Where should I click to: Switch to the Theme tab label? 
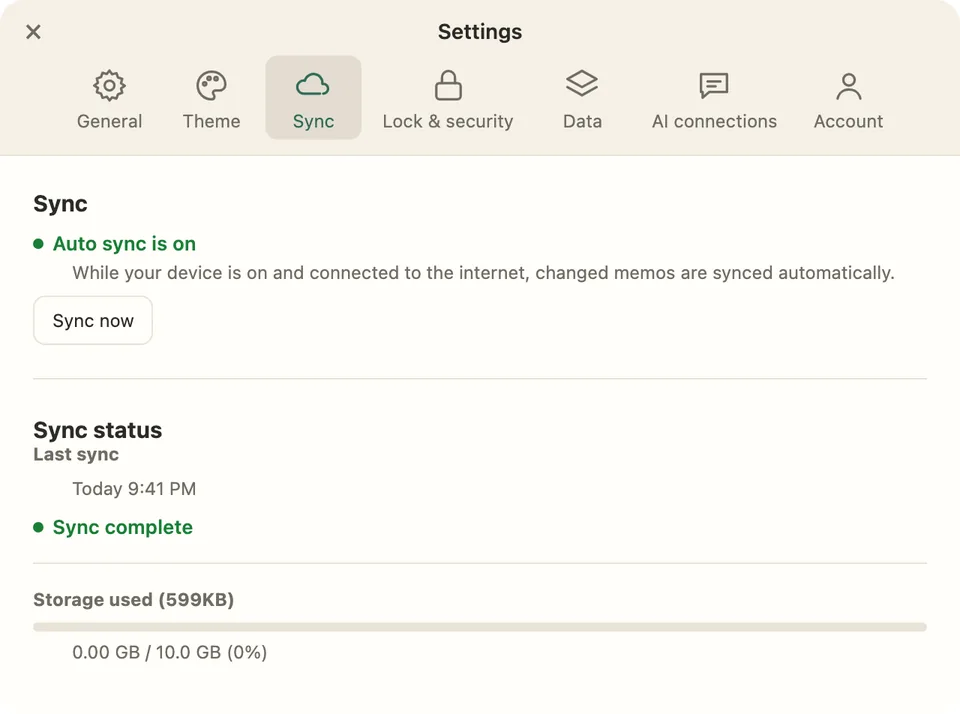(x=211, y=121)
